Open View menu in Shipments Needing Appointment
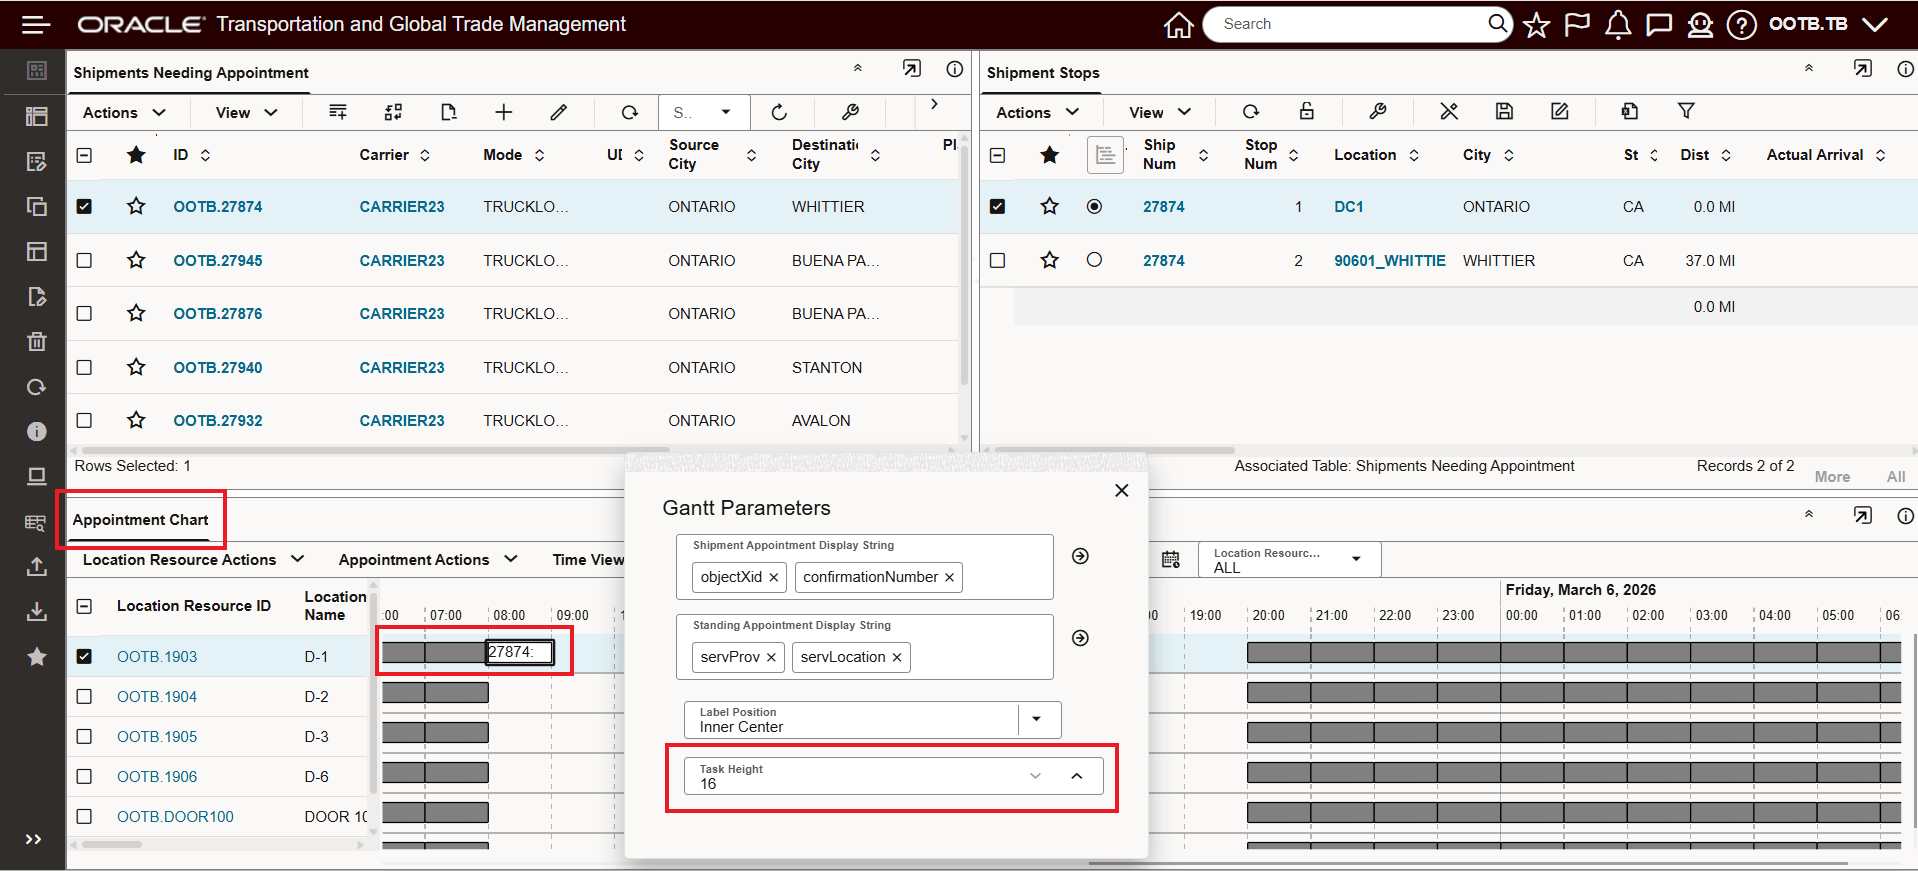The width and height of the screenshot is (1918, 871). (x=246, y=113)
